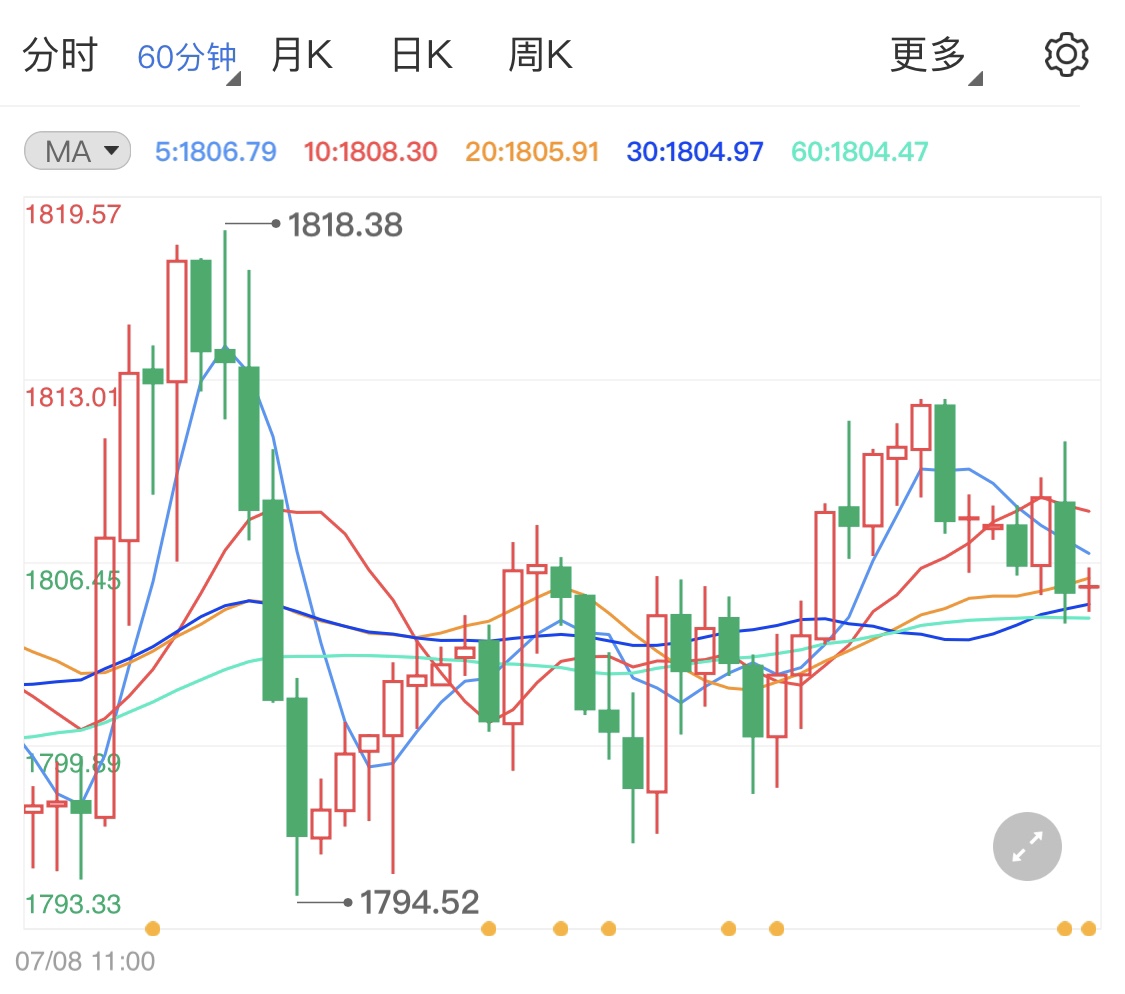
Task: Click an orange event dot below the chart
Action: [152, 928]
